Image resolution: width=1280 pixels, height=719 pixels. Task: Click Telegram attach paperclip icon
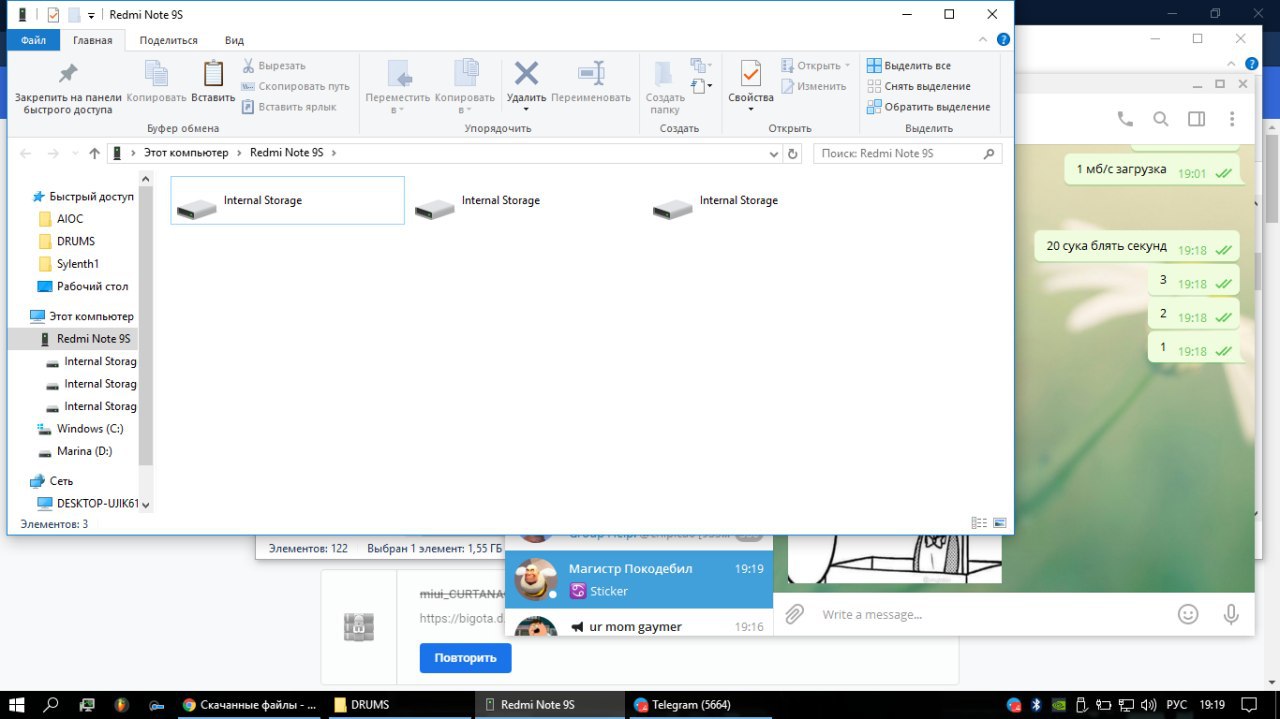pyautogui.click(x=794, y=614)
